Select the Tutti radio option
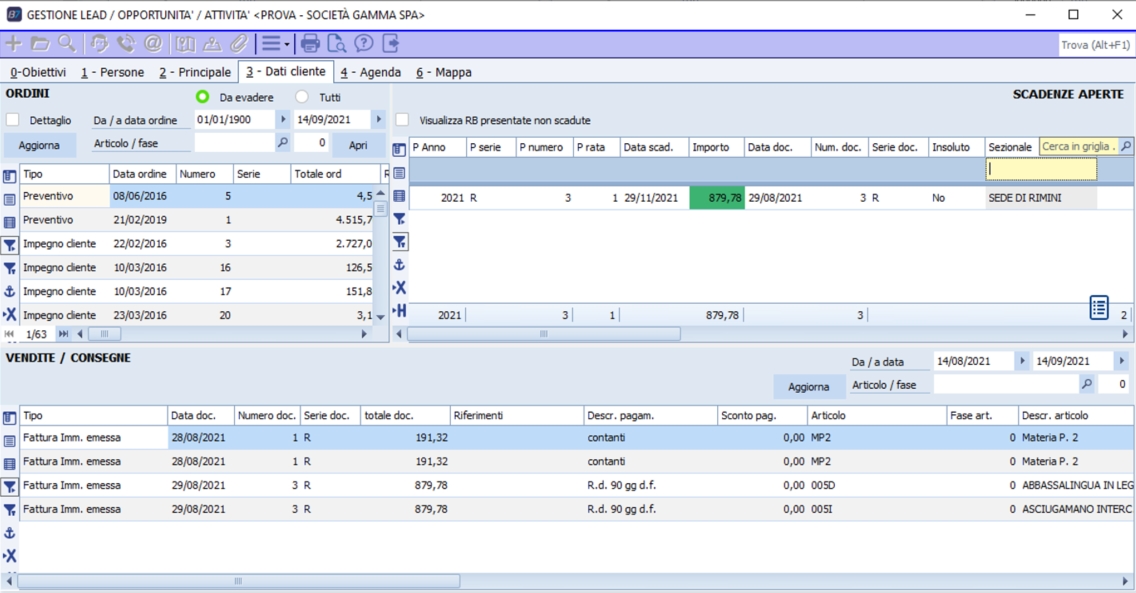 (302, 97)
